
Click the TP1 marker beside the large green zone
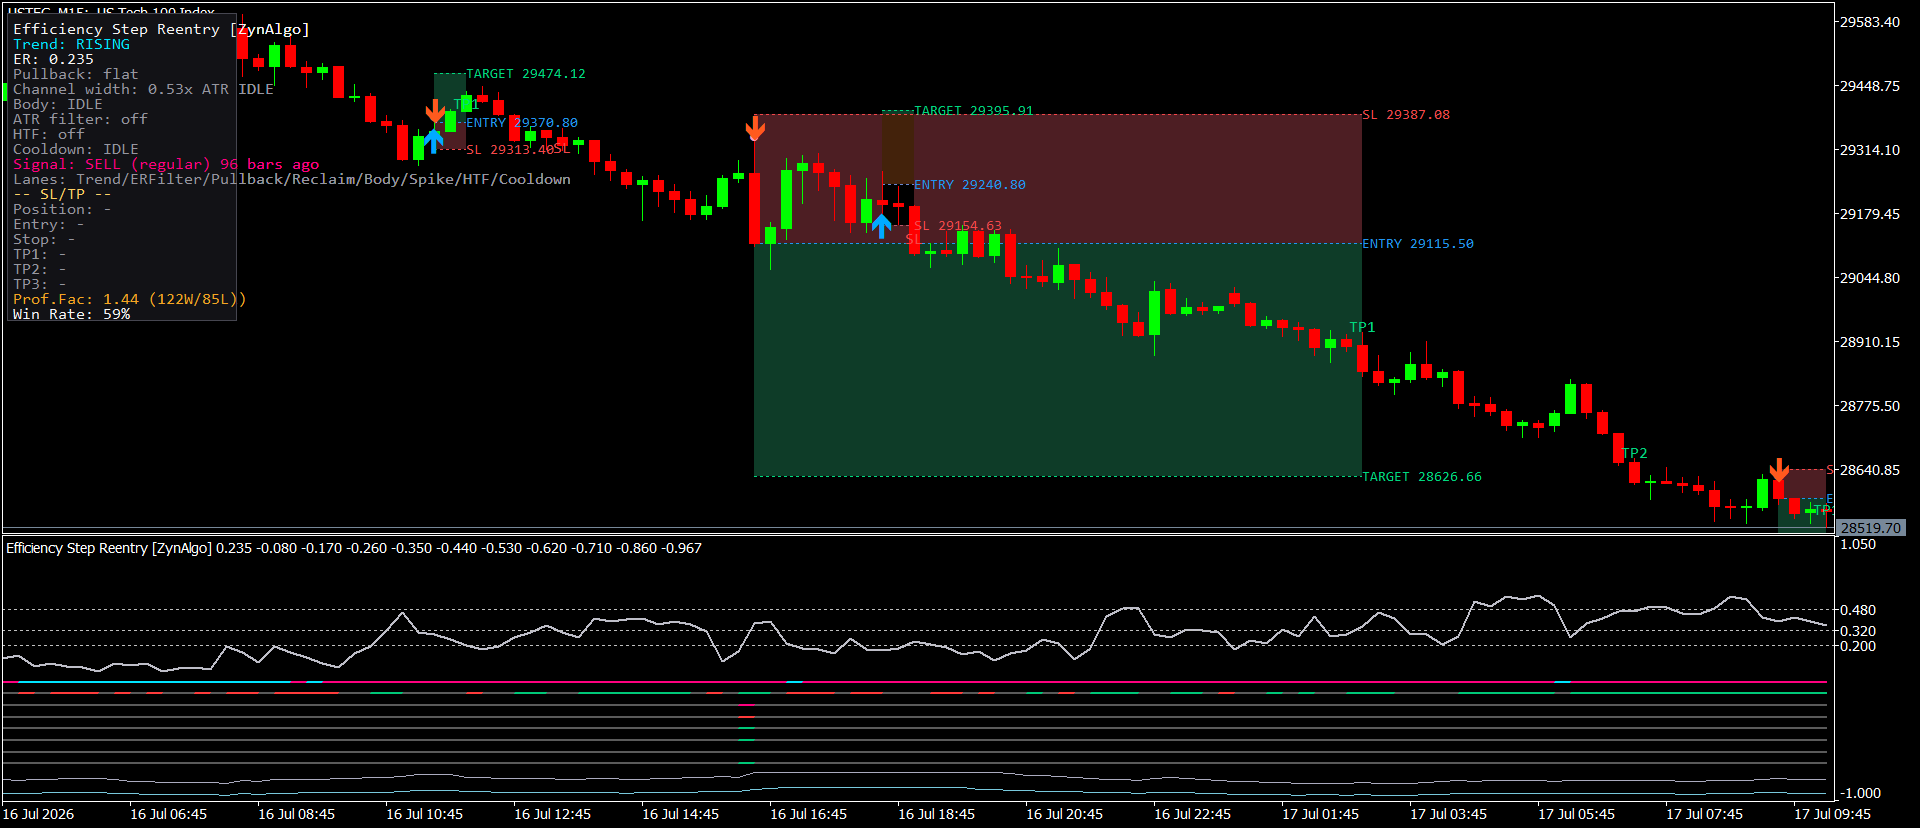[1362, 328]
